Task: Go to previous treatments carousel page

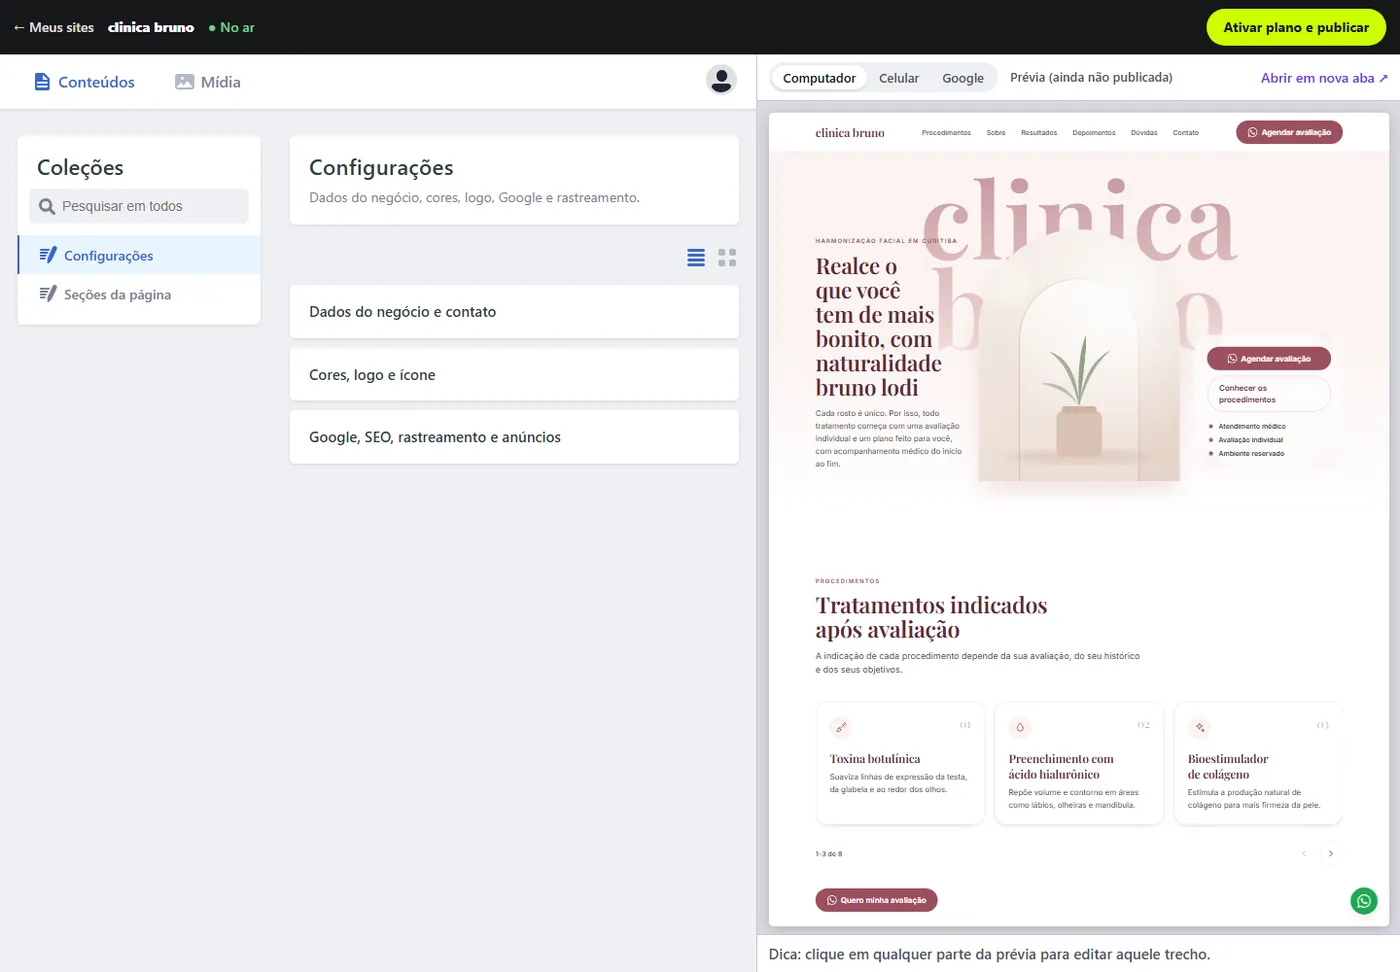Action: (x=1304, y=853)
